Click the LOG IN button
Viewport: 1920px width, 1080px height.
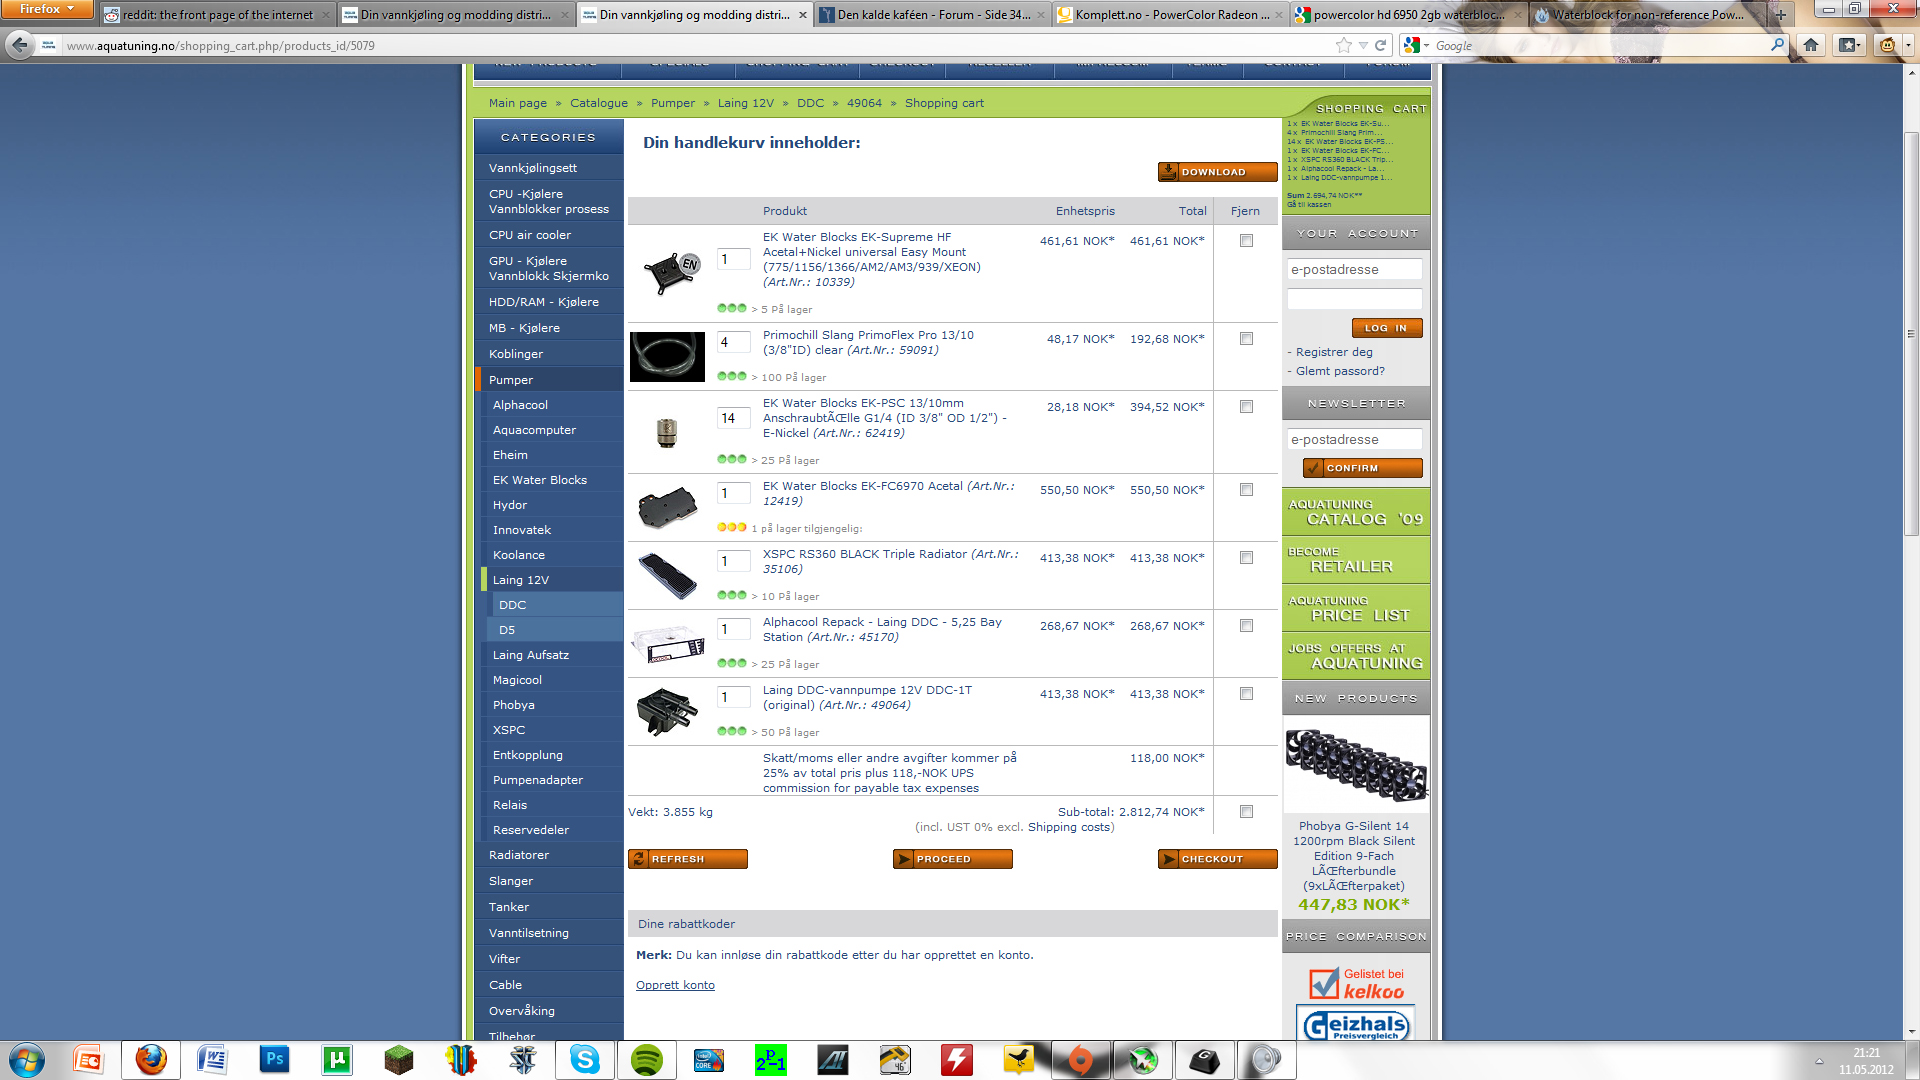pos(1387,328)
